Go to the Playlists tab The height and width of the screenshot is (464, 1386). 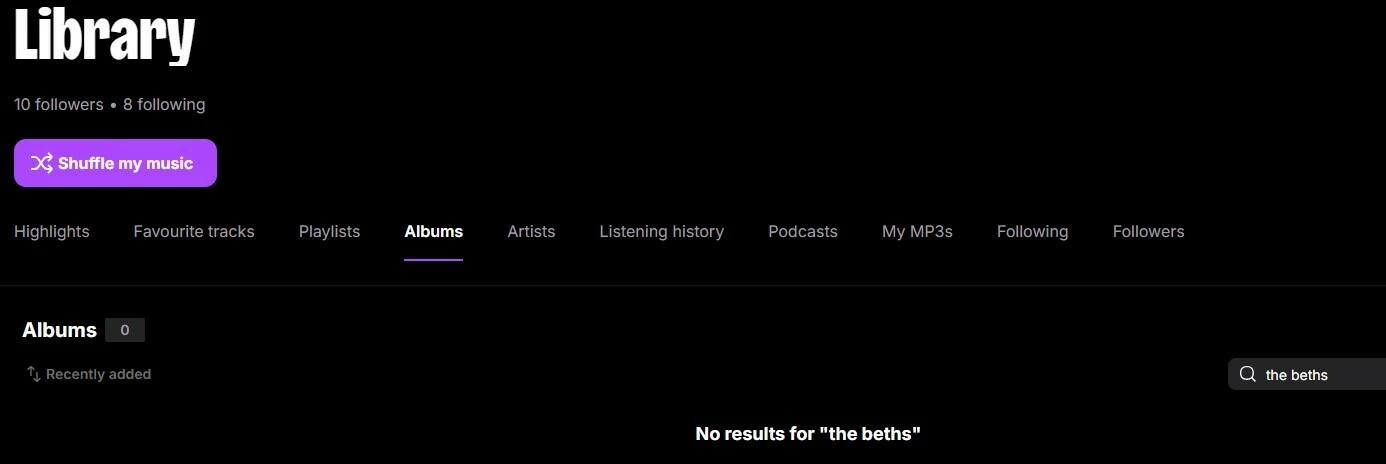[x=329, y=231]
